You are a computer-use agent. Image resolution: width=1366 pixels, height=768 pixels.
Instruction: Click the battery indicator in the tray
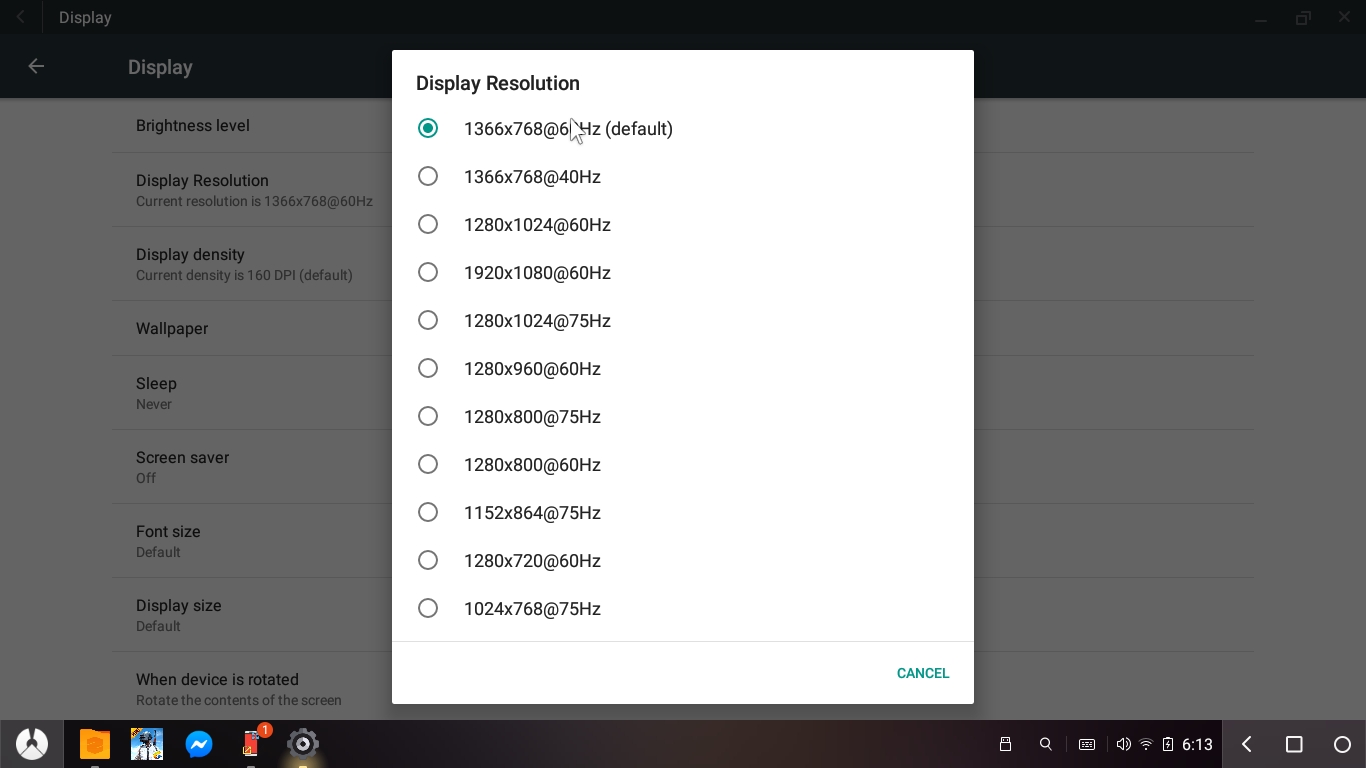point(1167,744)
